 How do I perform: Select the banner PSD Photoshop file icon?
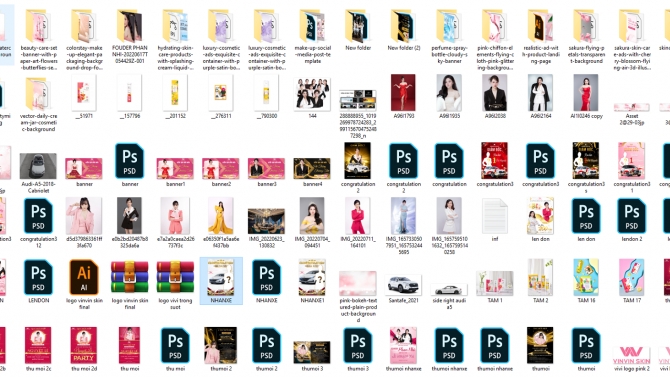point(129,161)
